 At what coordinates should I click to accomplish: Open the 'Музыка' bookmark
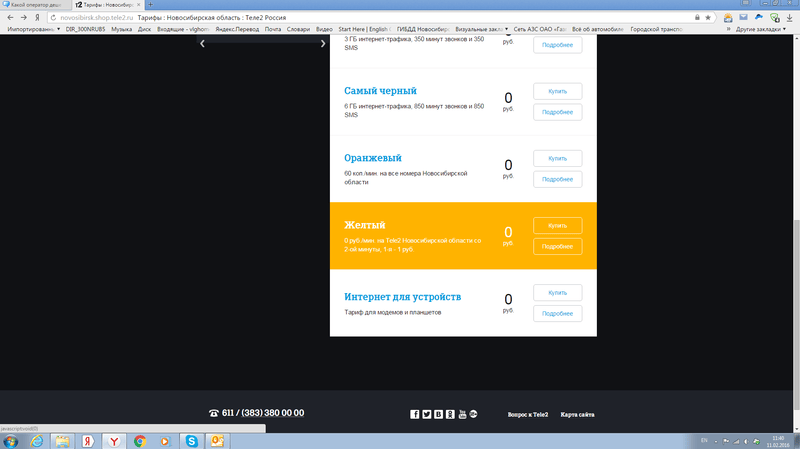click(x=121, y=29)
